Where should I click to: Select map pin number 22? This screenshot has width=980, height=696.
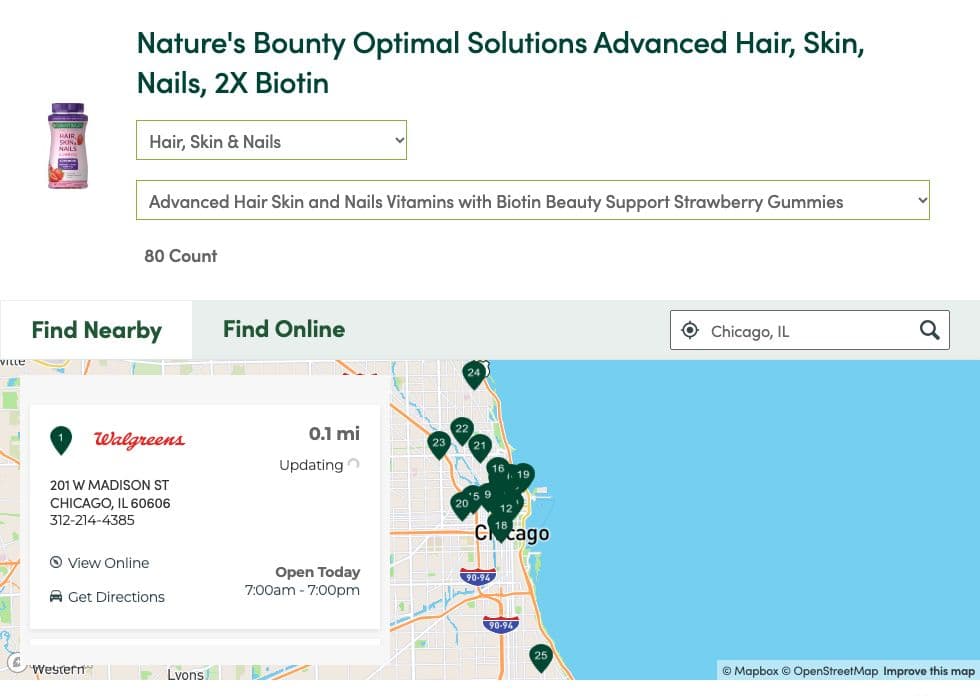point(462,430)
